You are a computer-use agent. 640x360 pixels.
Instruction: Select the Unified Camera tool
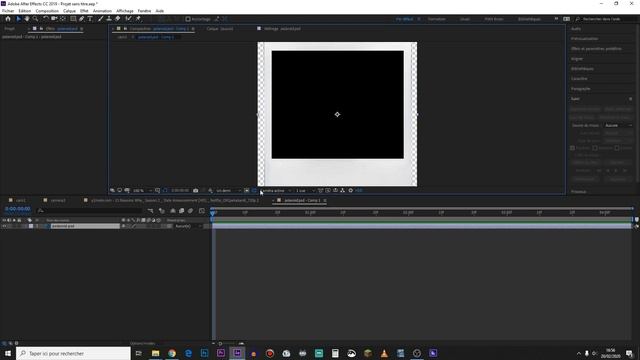click(x=54, y=19)
